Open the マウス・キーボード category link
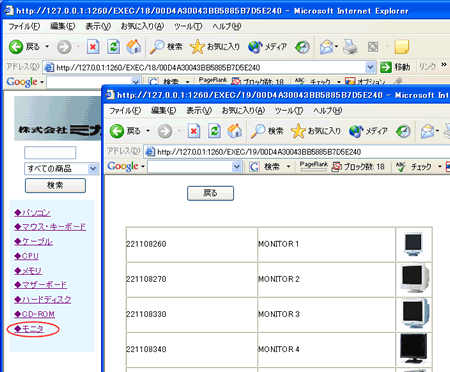 [x=50, y=227]
